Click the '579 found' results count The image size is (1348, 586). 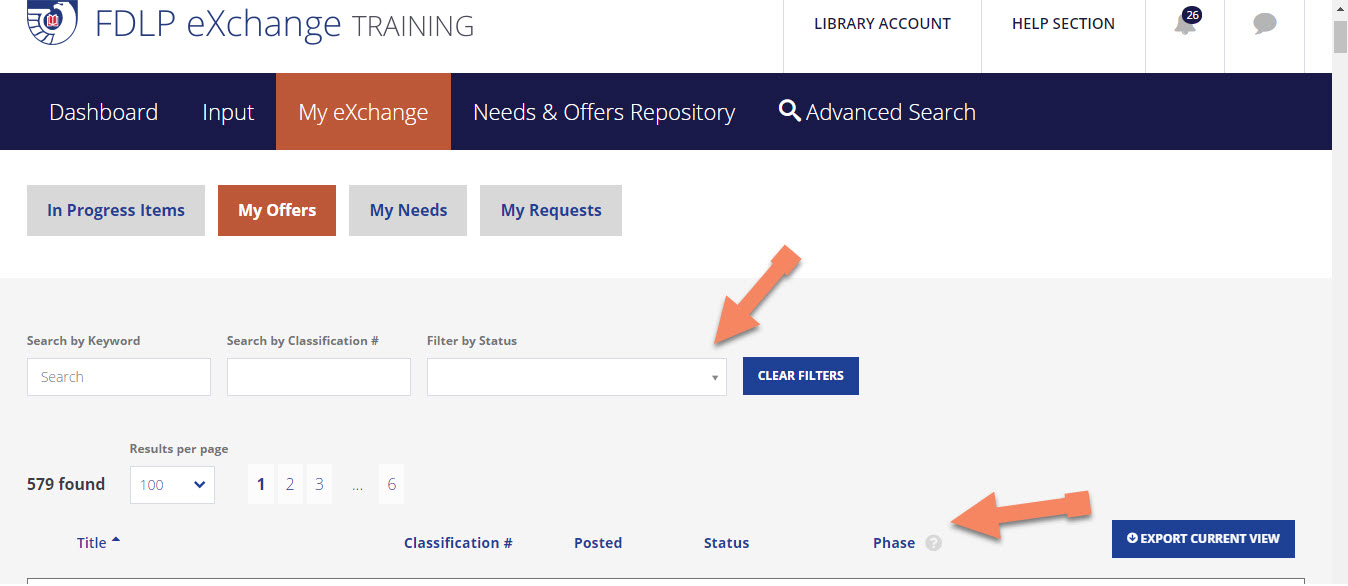point(66,484)
